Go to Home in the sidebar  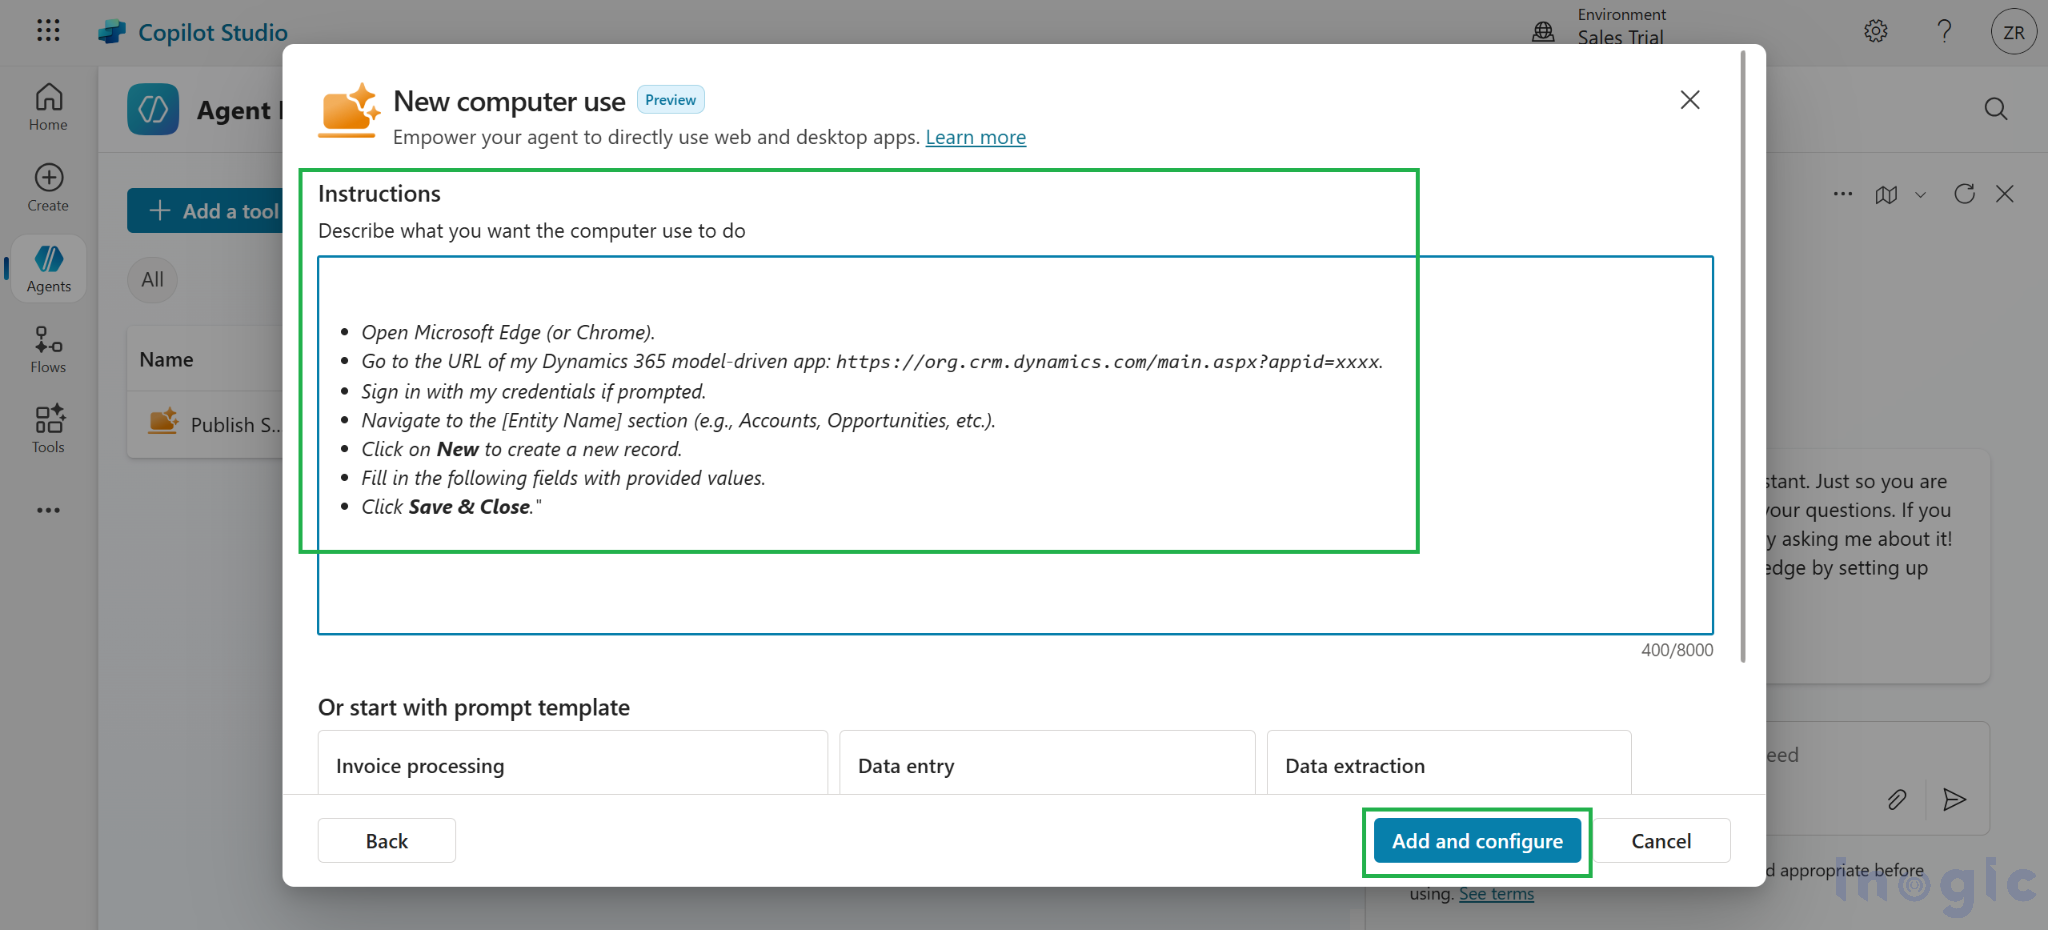[x=48, y=107]
